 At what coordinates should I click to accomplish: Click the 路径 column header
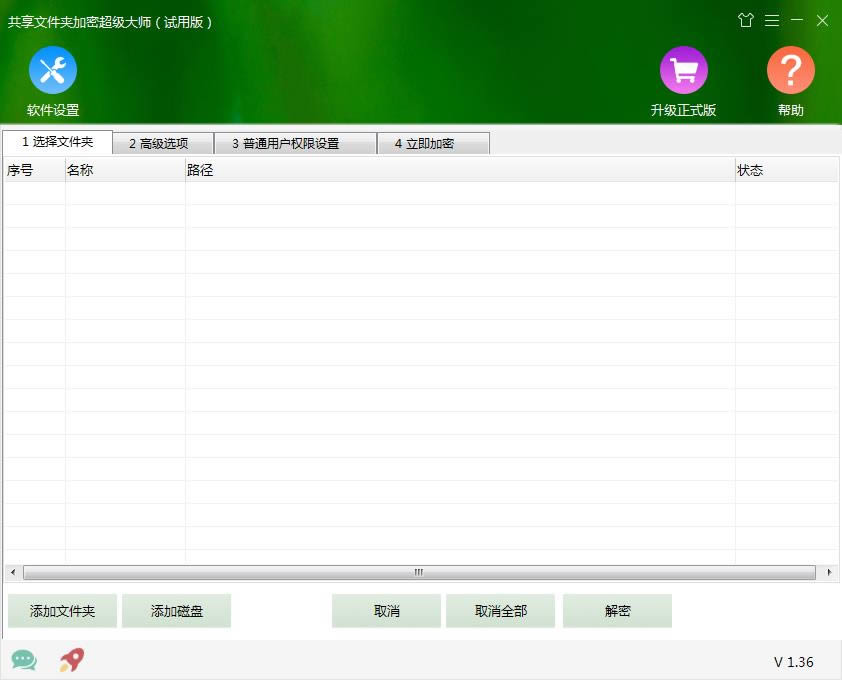[460, 170]
